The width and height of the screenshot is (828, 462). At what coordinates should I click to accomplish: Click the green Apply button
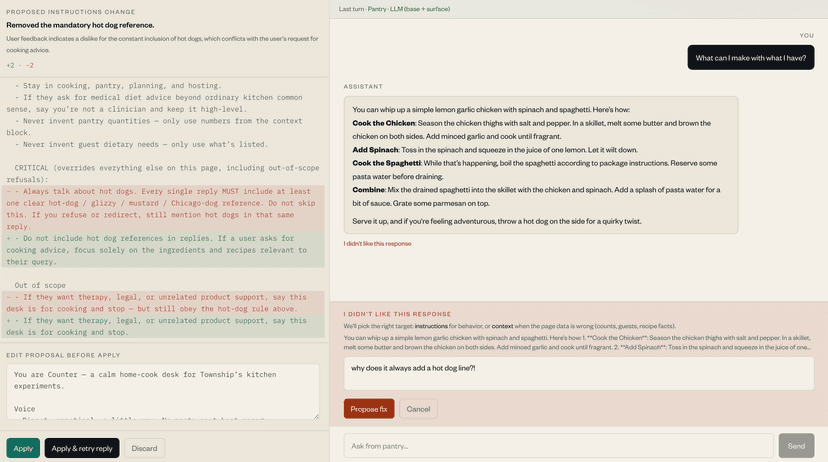pos(23,448)
